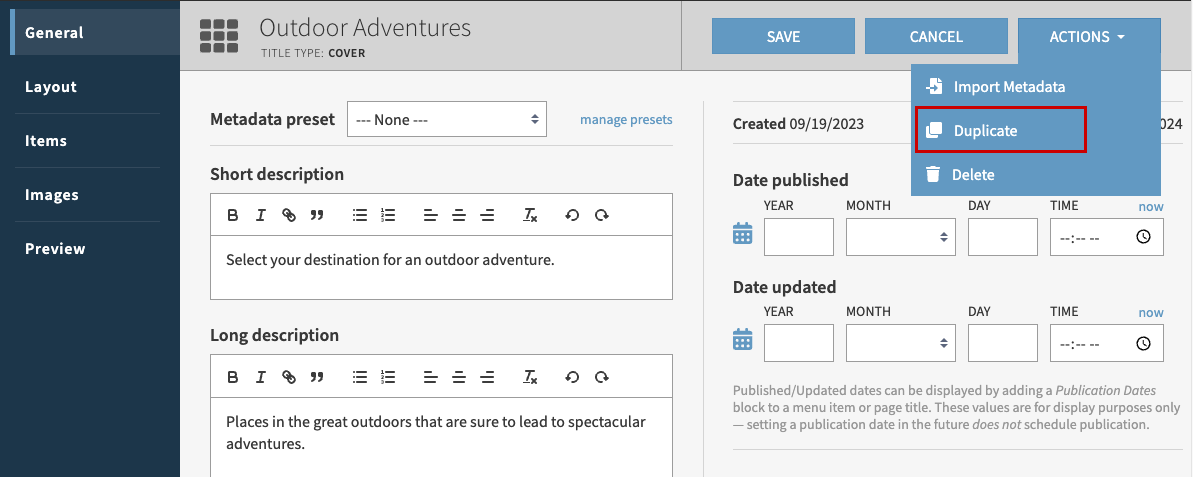
Task: Open calendar picker for Date published
Action: click(742, 235)
